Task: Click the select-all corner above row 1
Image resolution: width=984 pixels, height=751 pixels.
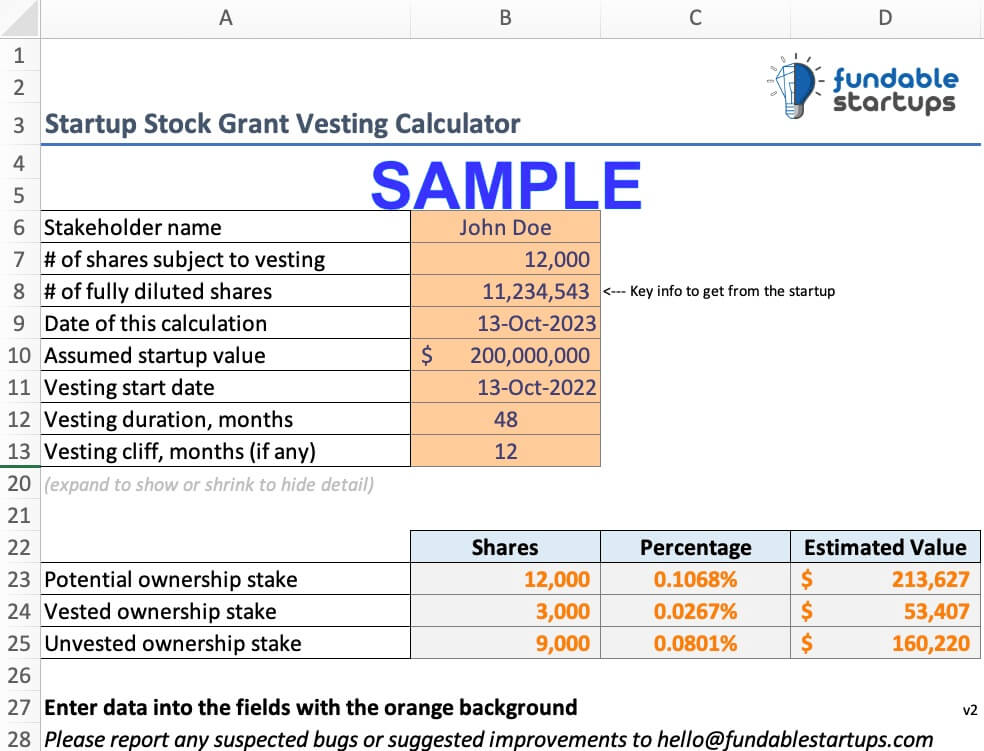Action: (x=19, y=16)
